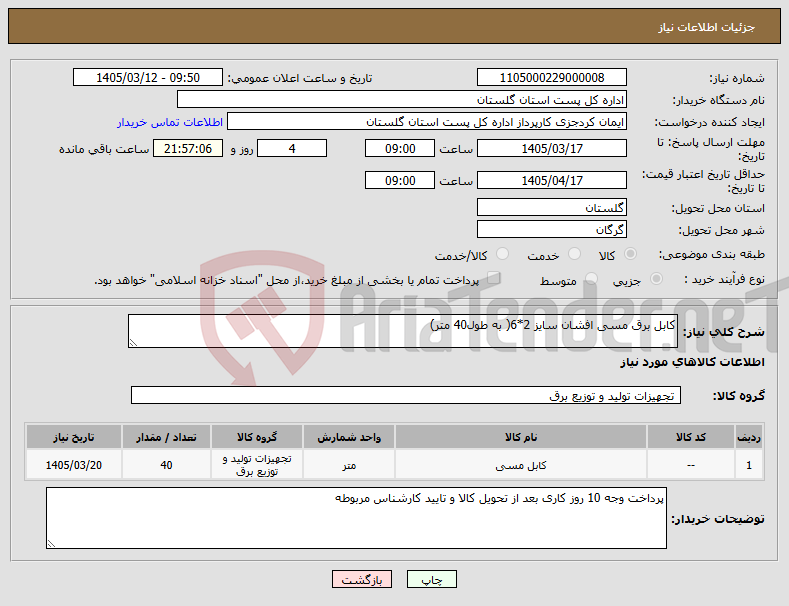Viewport: 789px width, 606px height.
Task: Click the نام کالا column header
Action: [521, 437]
